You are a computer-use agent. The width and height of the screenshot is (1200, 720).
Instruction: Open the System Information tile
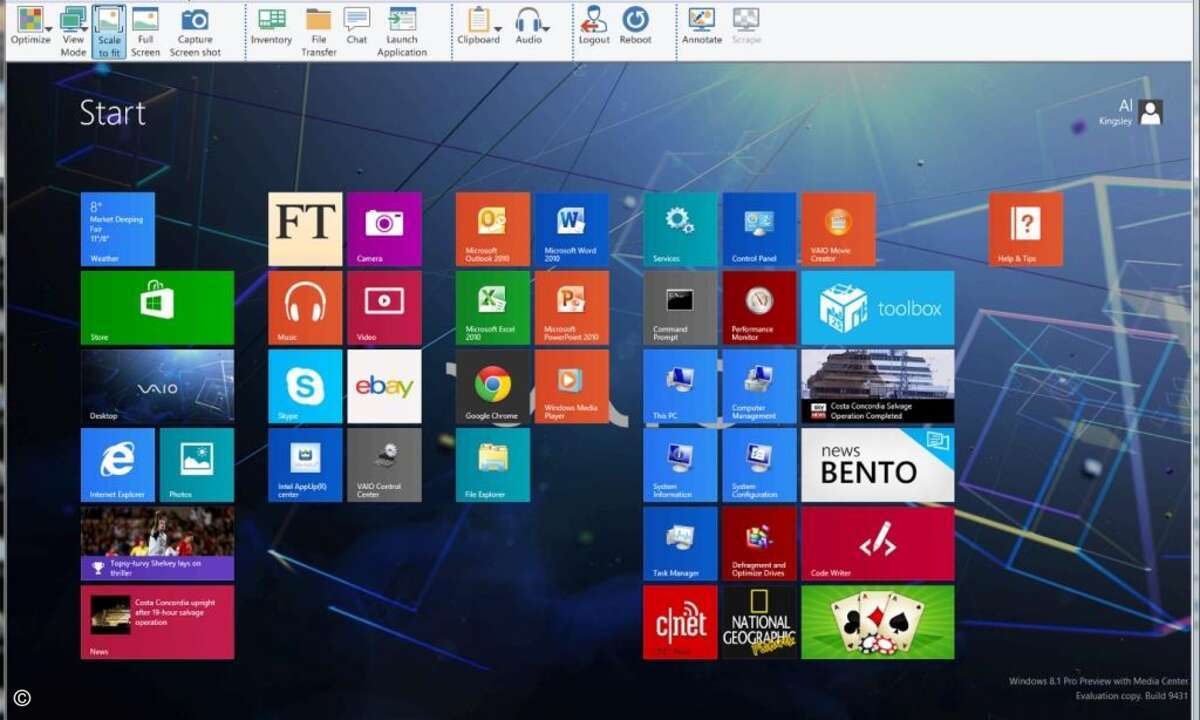680,465
